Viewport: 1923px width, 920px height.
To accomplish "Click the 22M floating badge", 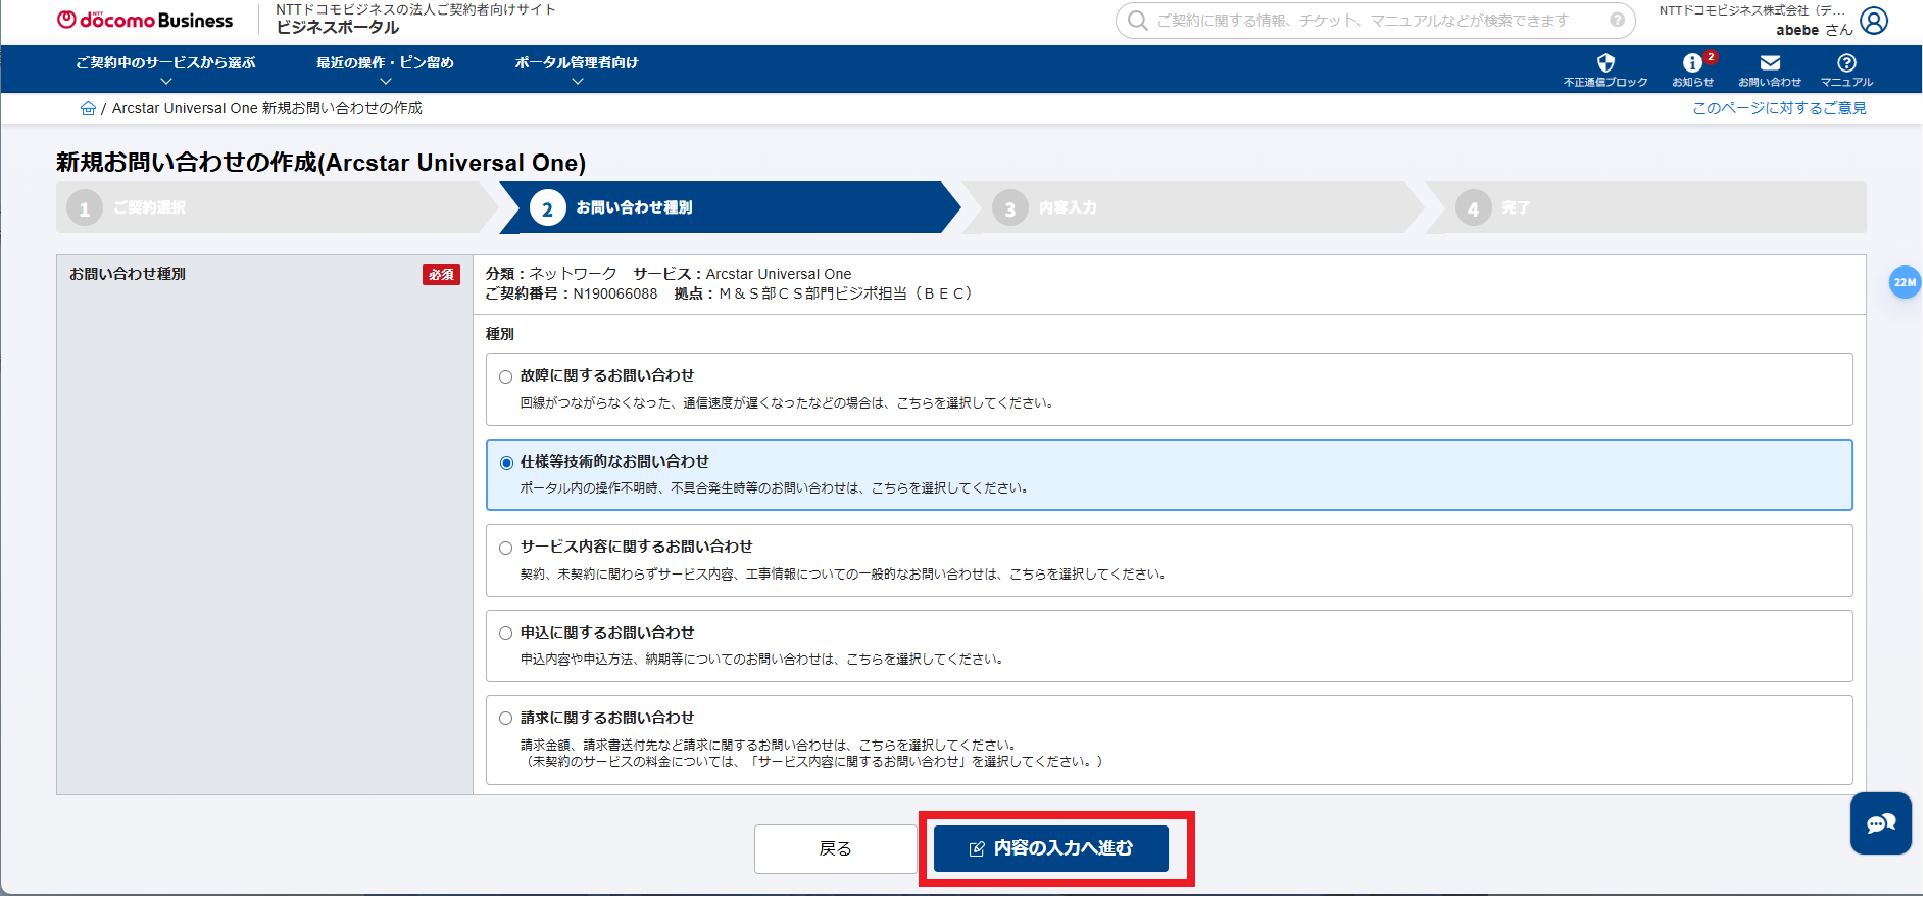I will point(1904,282).
